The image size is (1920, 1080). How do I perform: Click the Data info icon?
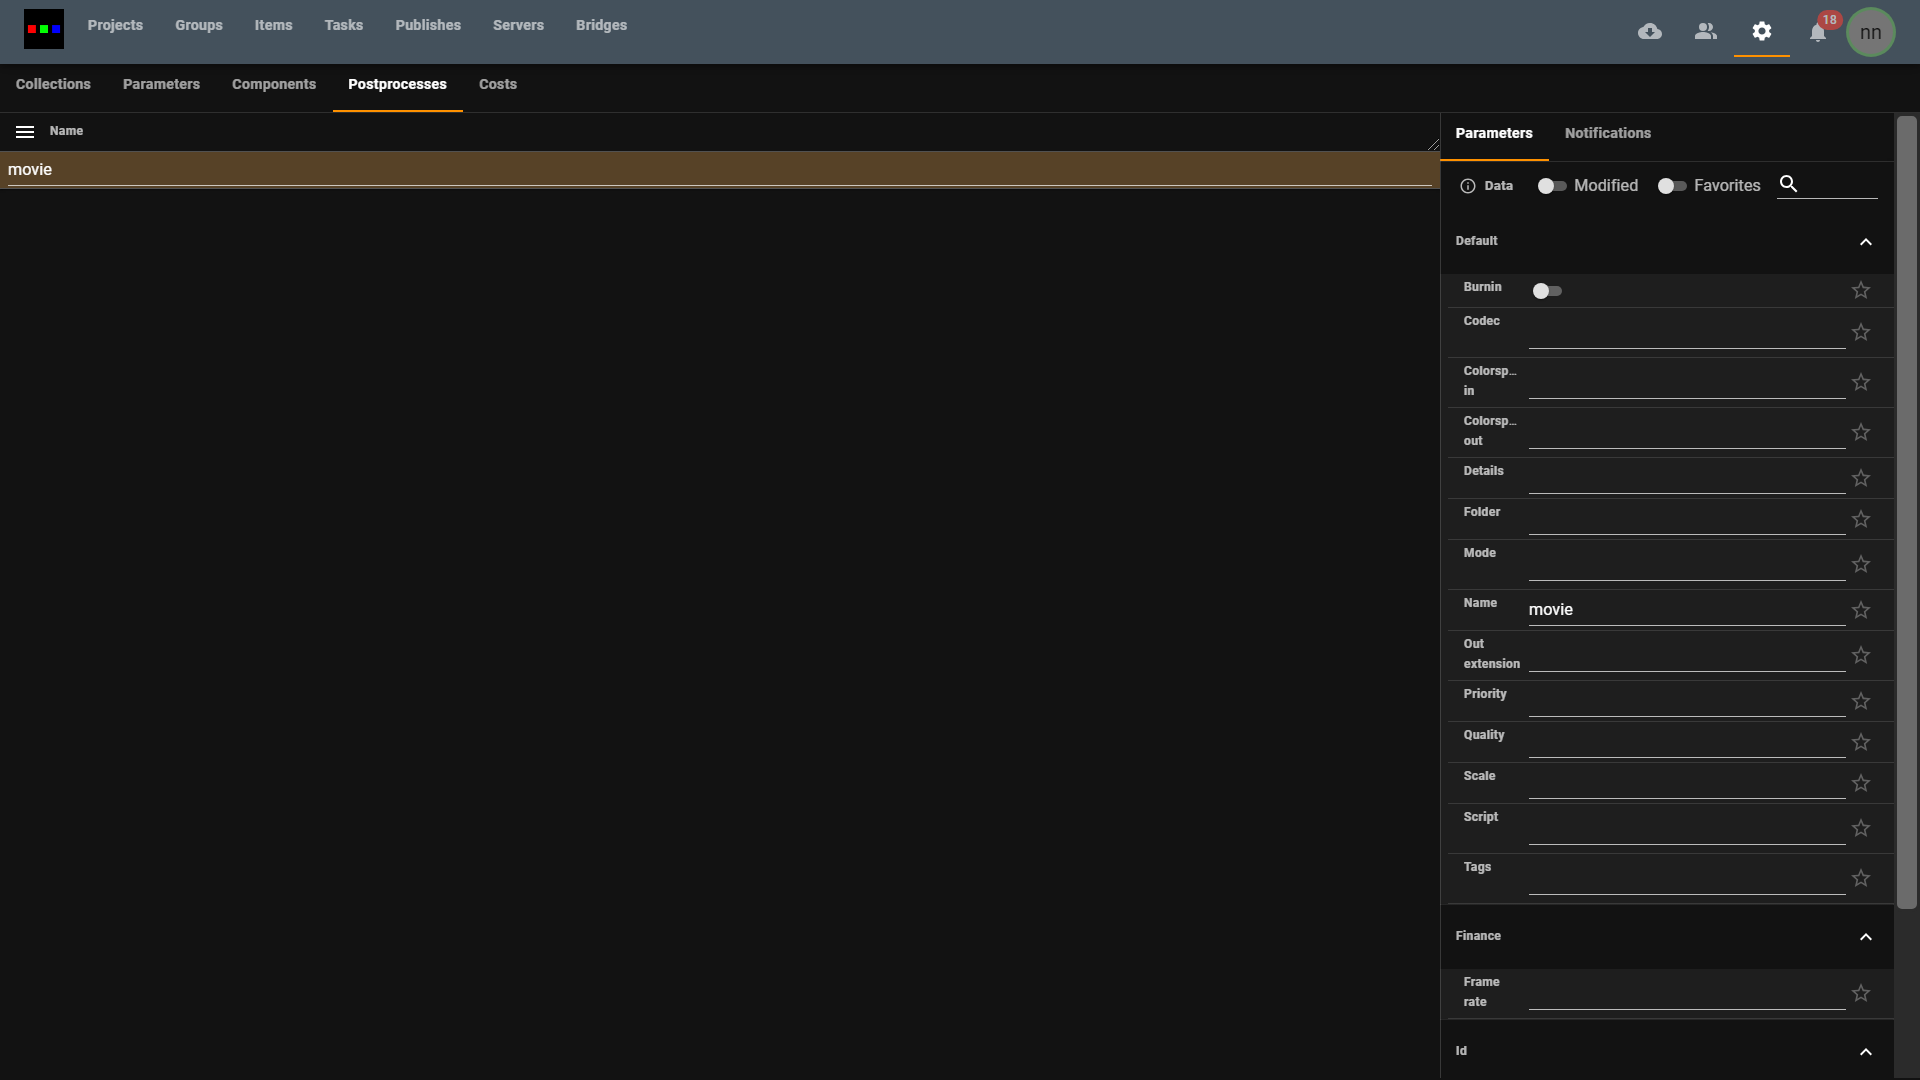pyautogui.click(x=1468, y=186)
